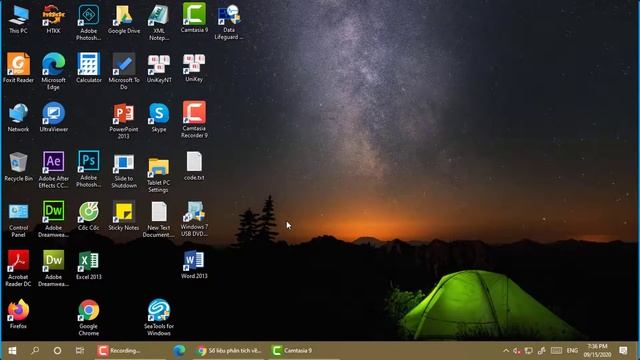This screenshot has width=640, height=360.
Task: Open Foxit Reader from the desktop
Action: (x=18, y=68)
